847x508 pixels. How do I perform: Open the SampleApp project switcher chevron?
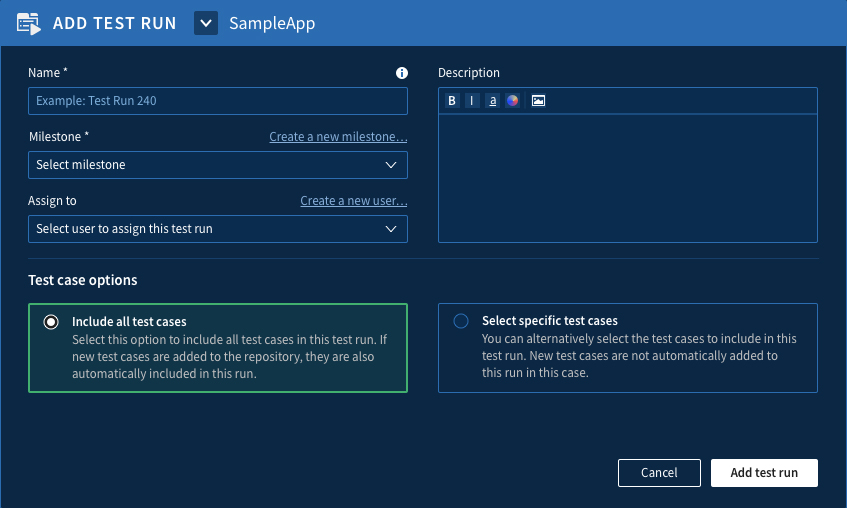click(x=206, y=23)
